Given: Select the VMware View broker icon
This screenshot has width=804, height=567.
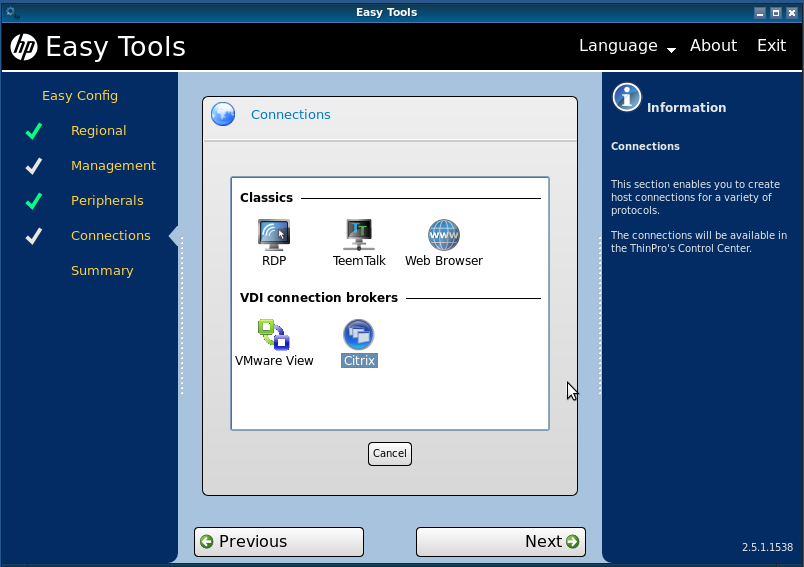Looking at the screenshot, I should 274,334.
